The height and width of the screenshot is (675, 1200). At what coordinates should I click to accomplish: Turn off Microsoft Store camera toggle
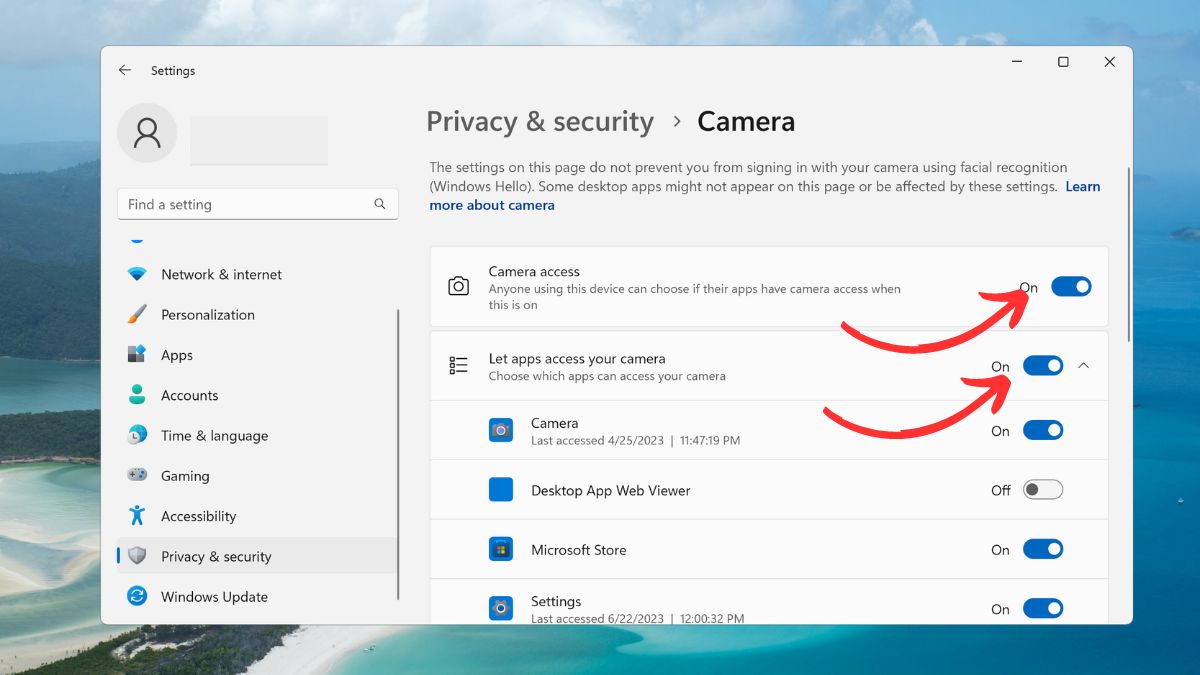pos(1043,549)
